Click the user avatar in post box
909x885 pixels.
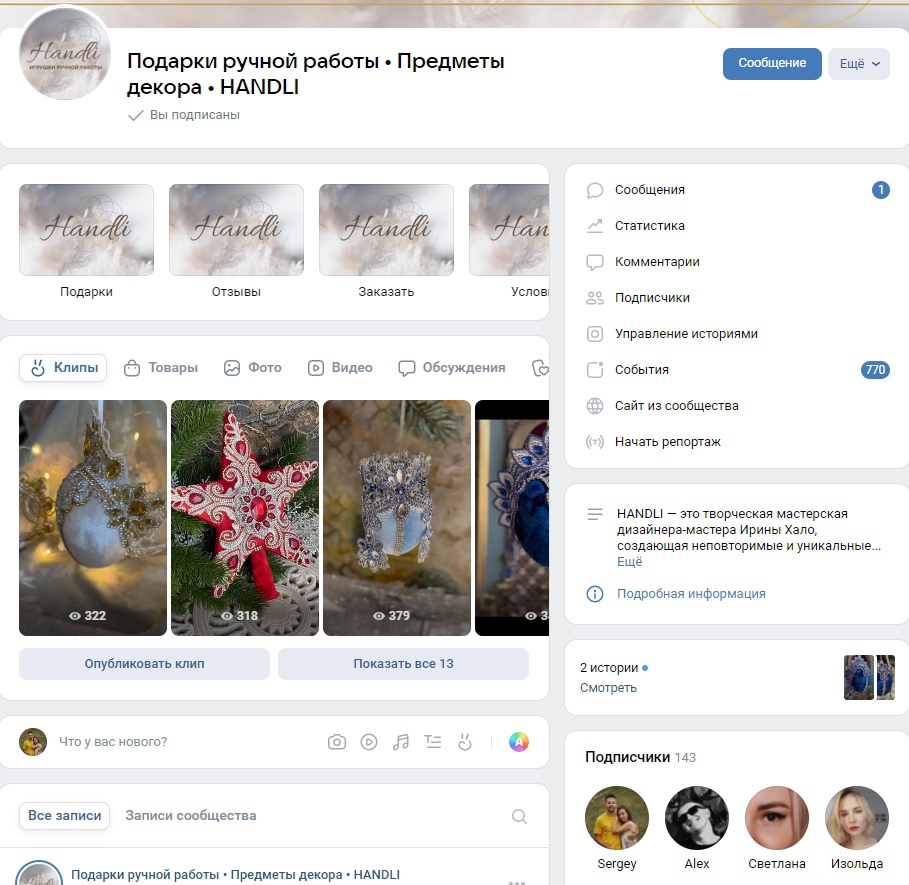[x=33, y=742]
